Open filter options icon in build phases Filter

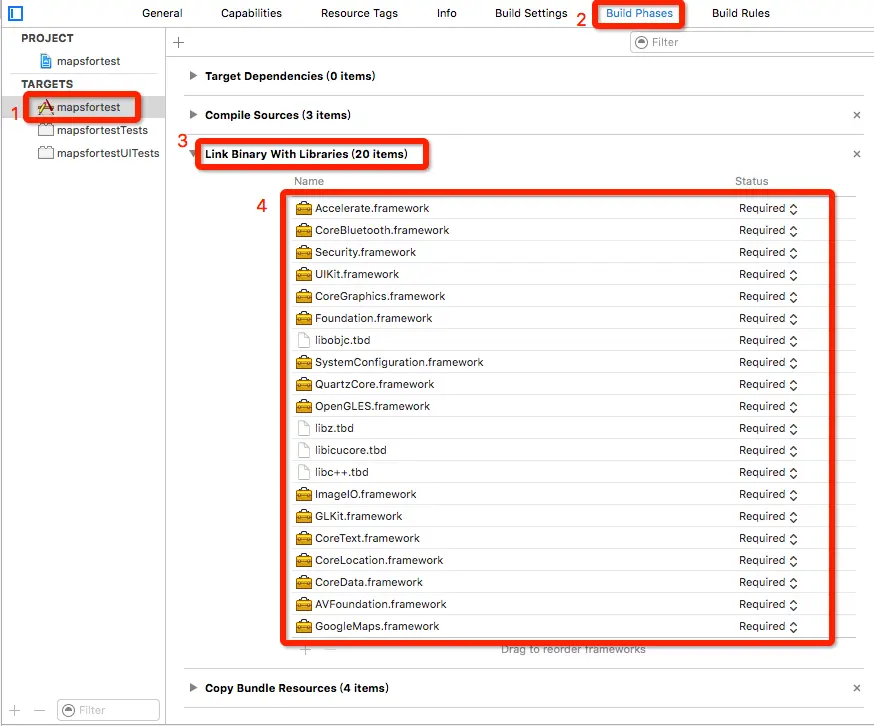click(x=642, y=42)
